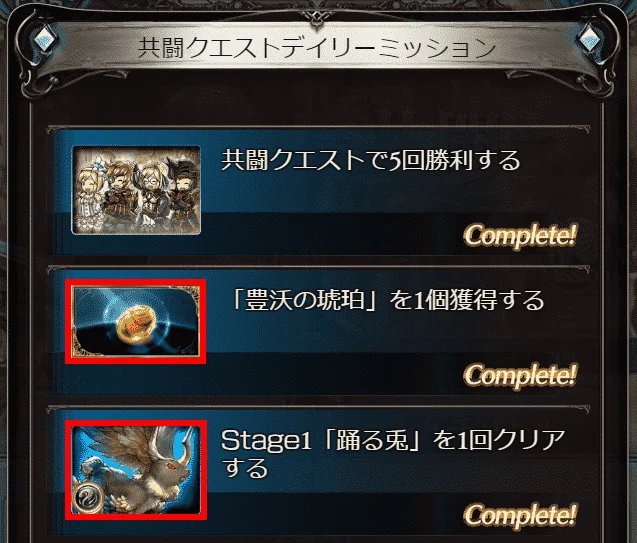Click the 共闘クエストデイリーミッション title banner
This screenshot has width=637, height=543.
tap(317, 48)
